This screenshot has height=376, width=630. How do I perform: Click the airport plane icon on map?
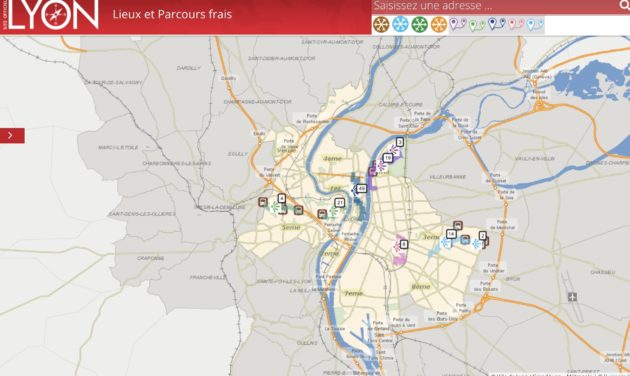573,297
